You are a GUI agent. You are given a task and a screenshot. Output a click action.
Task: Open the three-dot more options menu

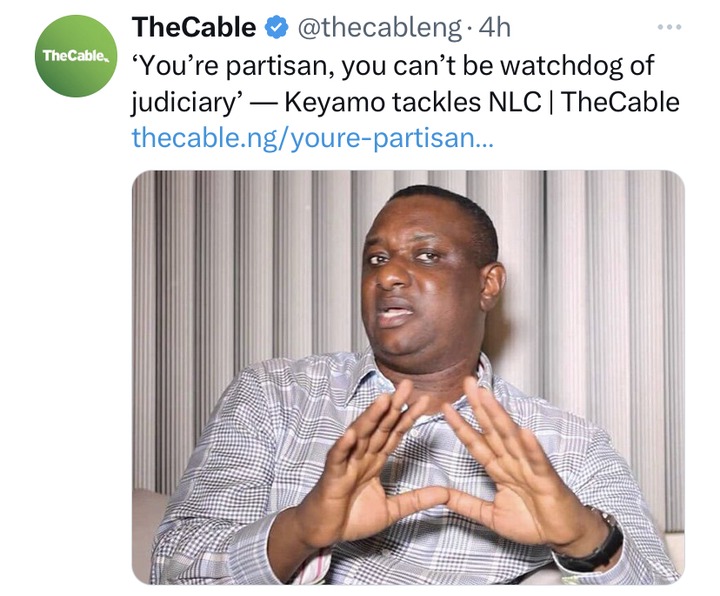tap(669, 28)
